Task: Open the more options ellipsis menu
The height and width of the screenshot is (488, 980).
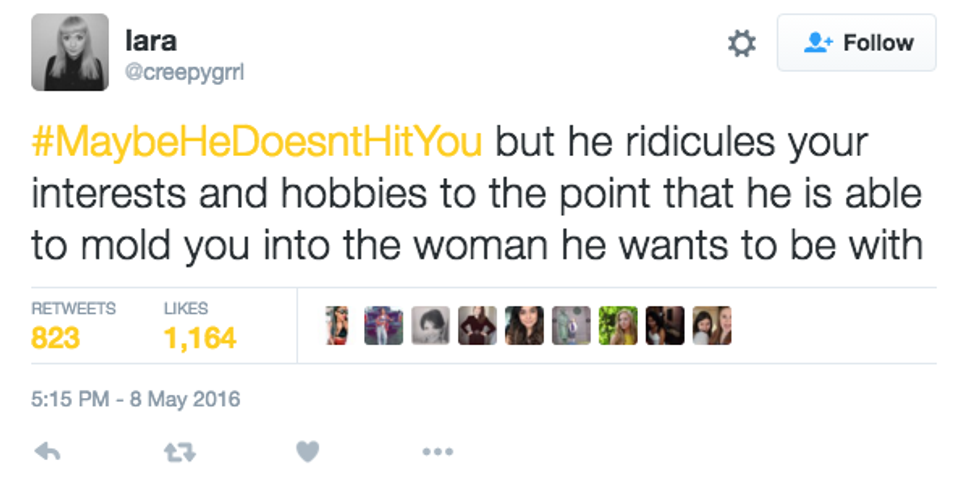Action: point(437,452)
